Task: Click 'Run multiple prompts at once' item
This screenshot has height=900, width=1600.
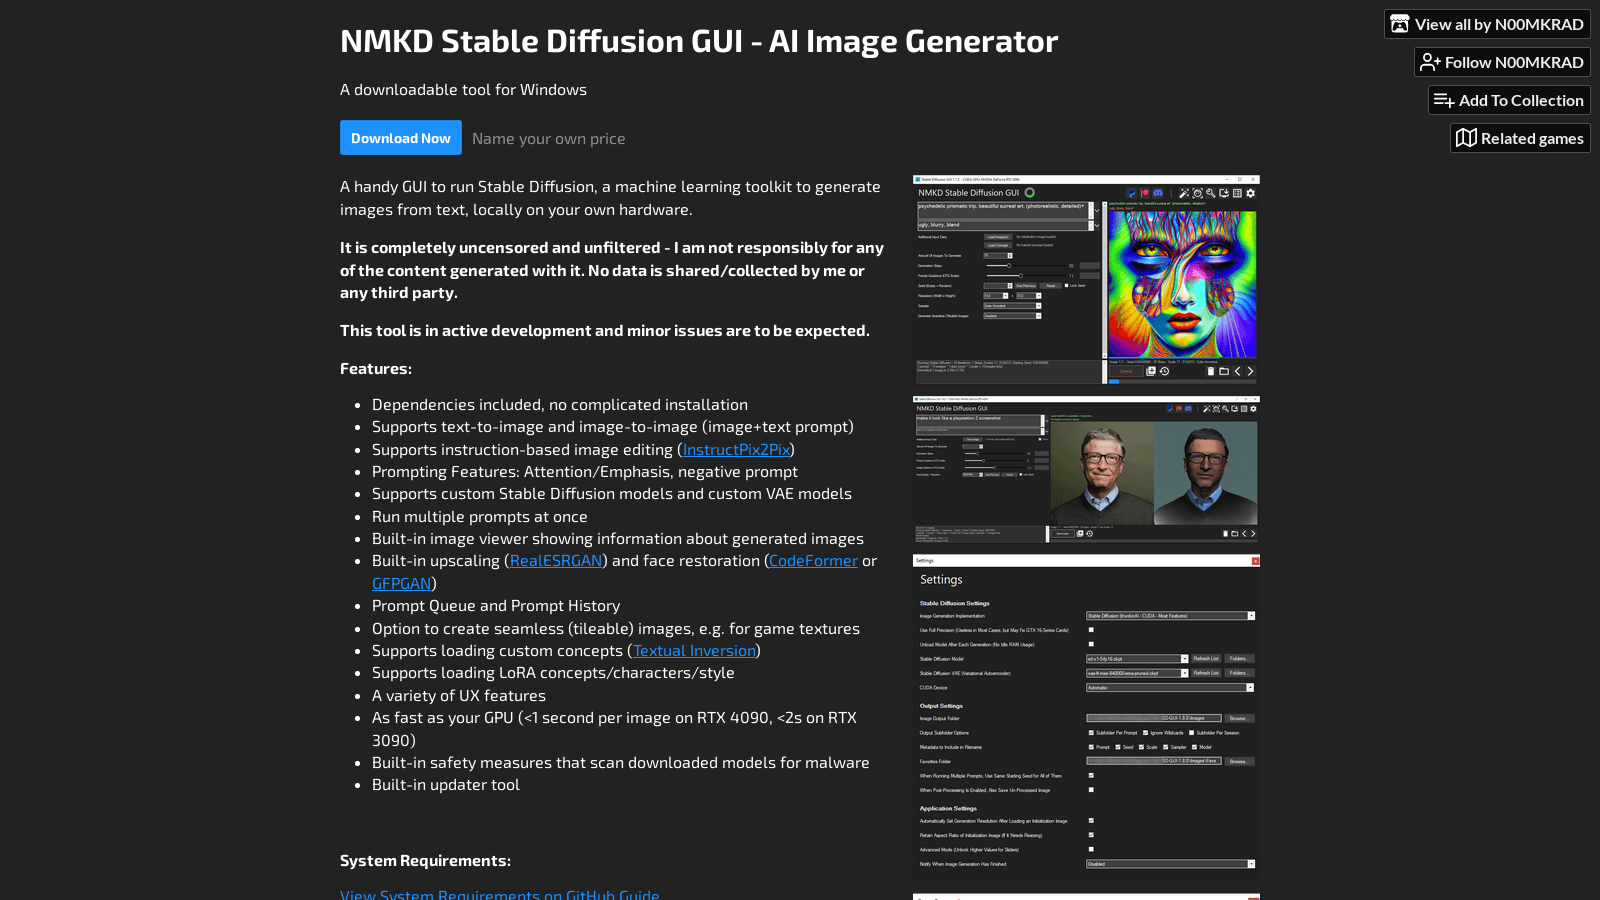Action: click(480, 517)
